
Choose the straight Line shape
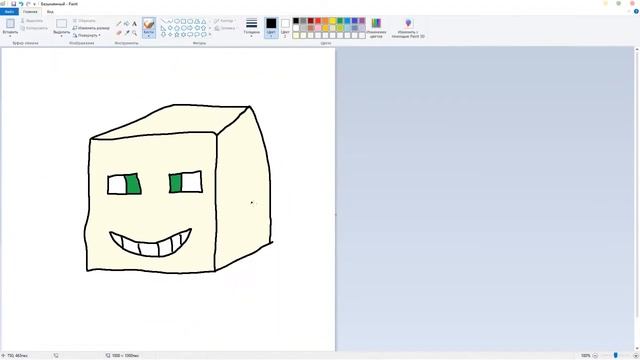point(163,21)
